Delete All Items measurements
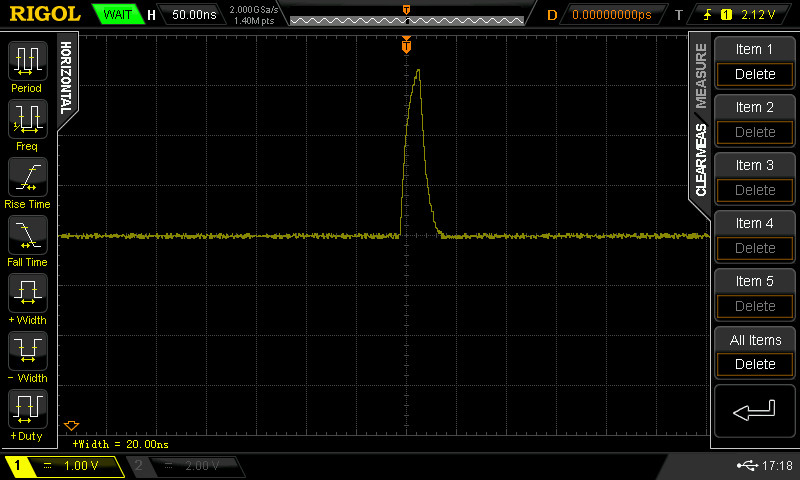This screenshot has height=480, width=800. 754,364
